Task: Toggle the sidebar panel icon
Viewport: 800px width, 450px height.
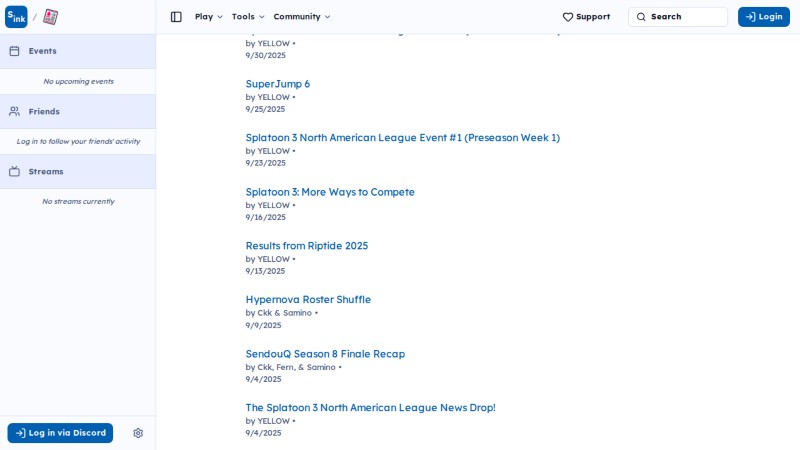Action: pos(176,17)
